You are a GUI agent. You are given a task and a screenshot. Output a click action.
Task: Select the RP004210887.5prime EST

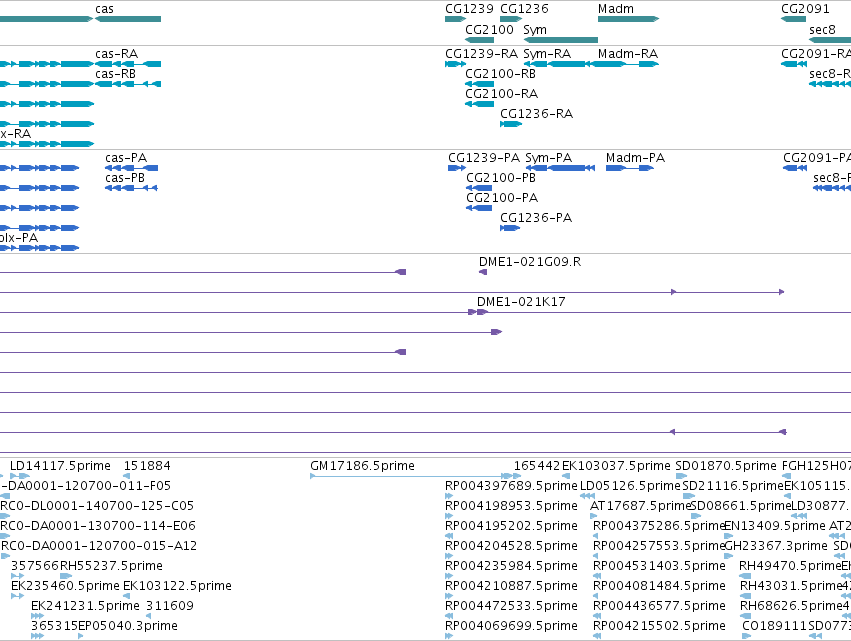point(449,596)
